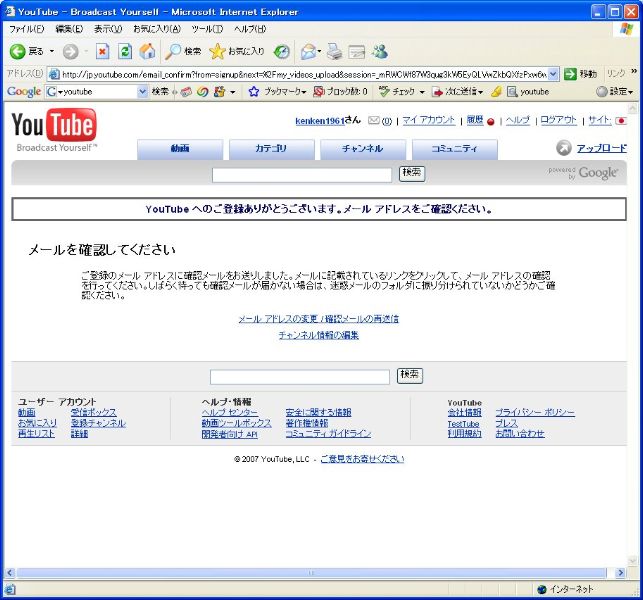Select the コミュニティ tab
643x600 pixels.
[454, 149]
